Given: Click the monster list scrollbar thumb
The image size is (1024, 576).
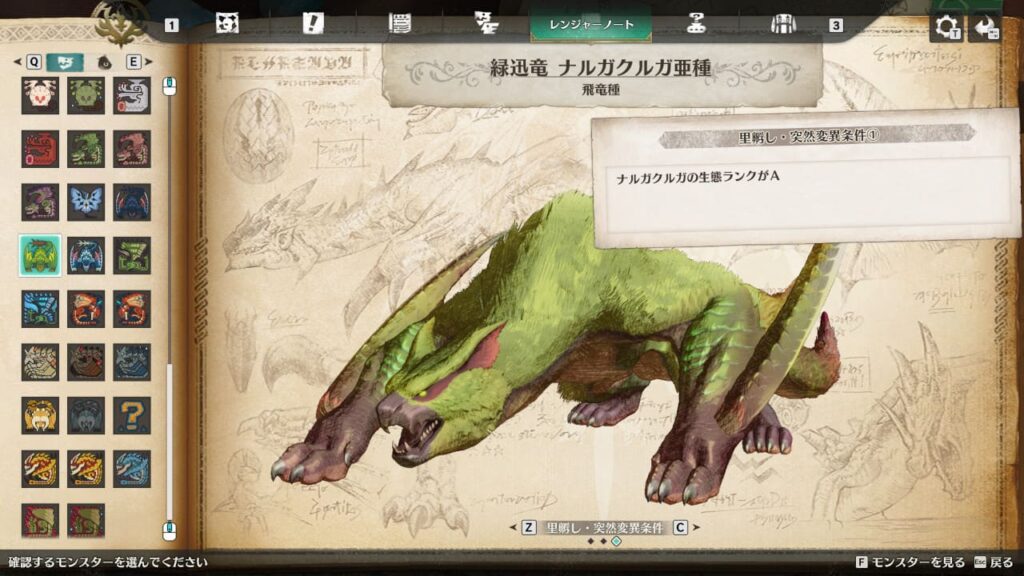Looking at the screenshot, I should pos(169,441).
